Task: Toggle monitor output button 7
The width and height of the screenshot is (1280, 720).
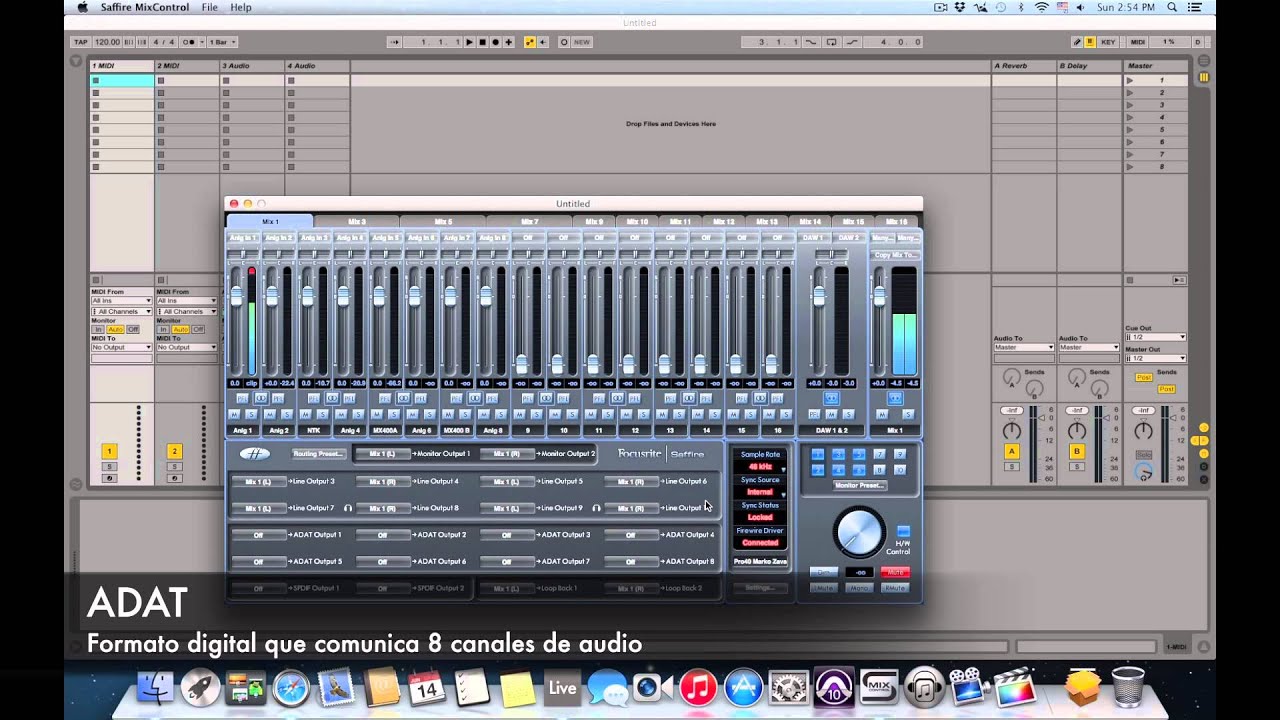Action: (879, 454)
